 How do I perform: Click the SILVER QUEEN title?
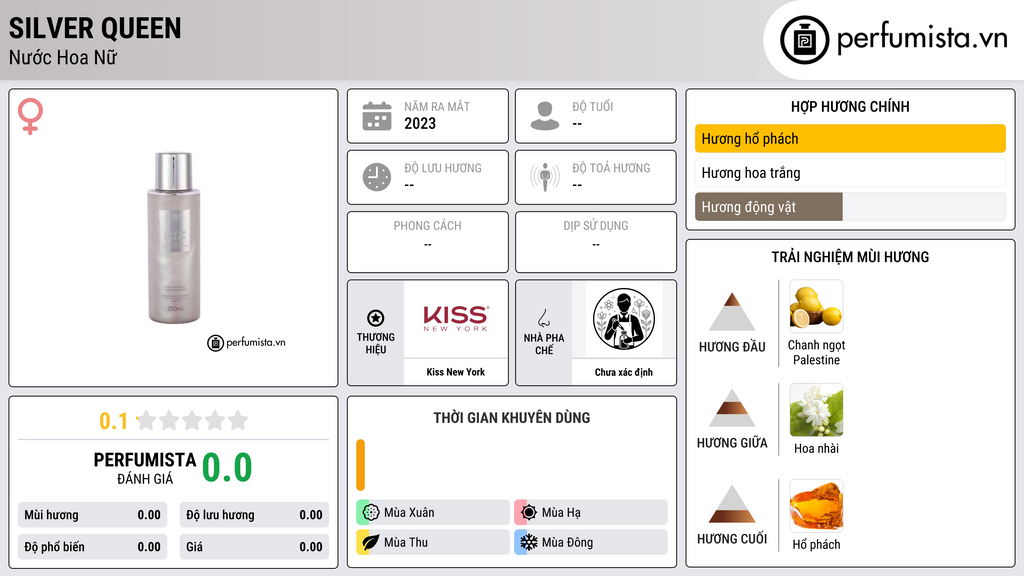click(x=95, y=28)
